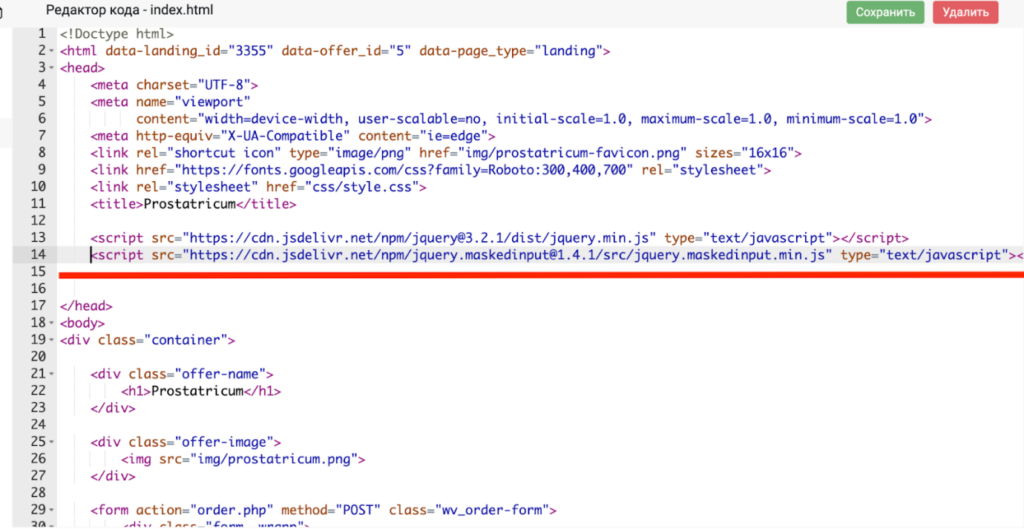Click the h1 Prostatricum heading on line 22
Viewport: 1024px width, 529px height.
(197, 391)
